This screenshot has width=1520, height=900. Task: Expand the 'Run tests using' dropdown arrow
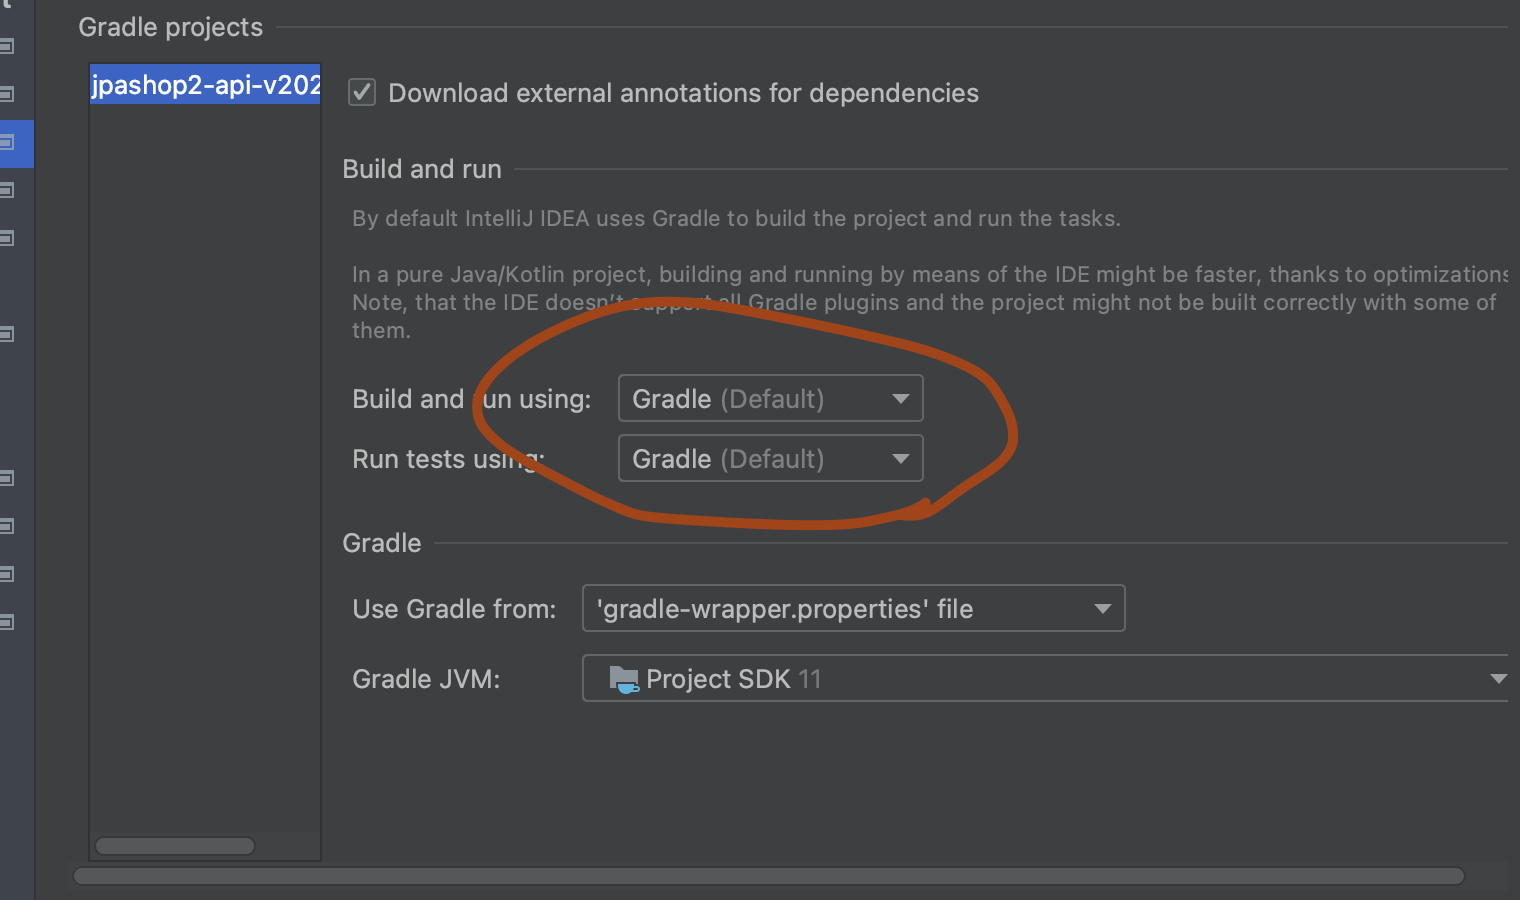900,459
